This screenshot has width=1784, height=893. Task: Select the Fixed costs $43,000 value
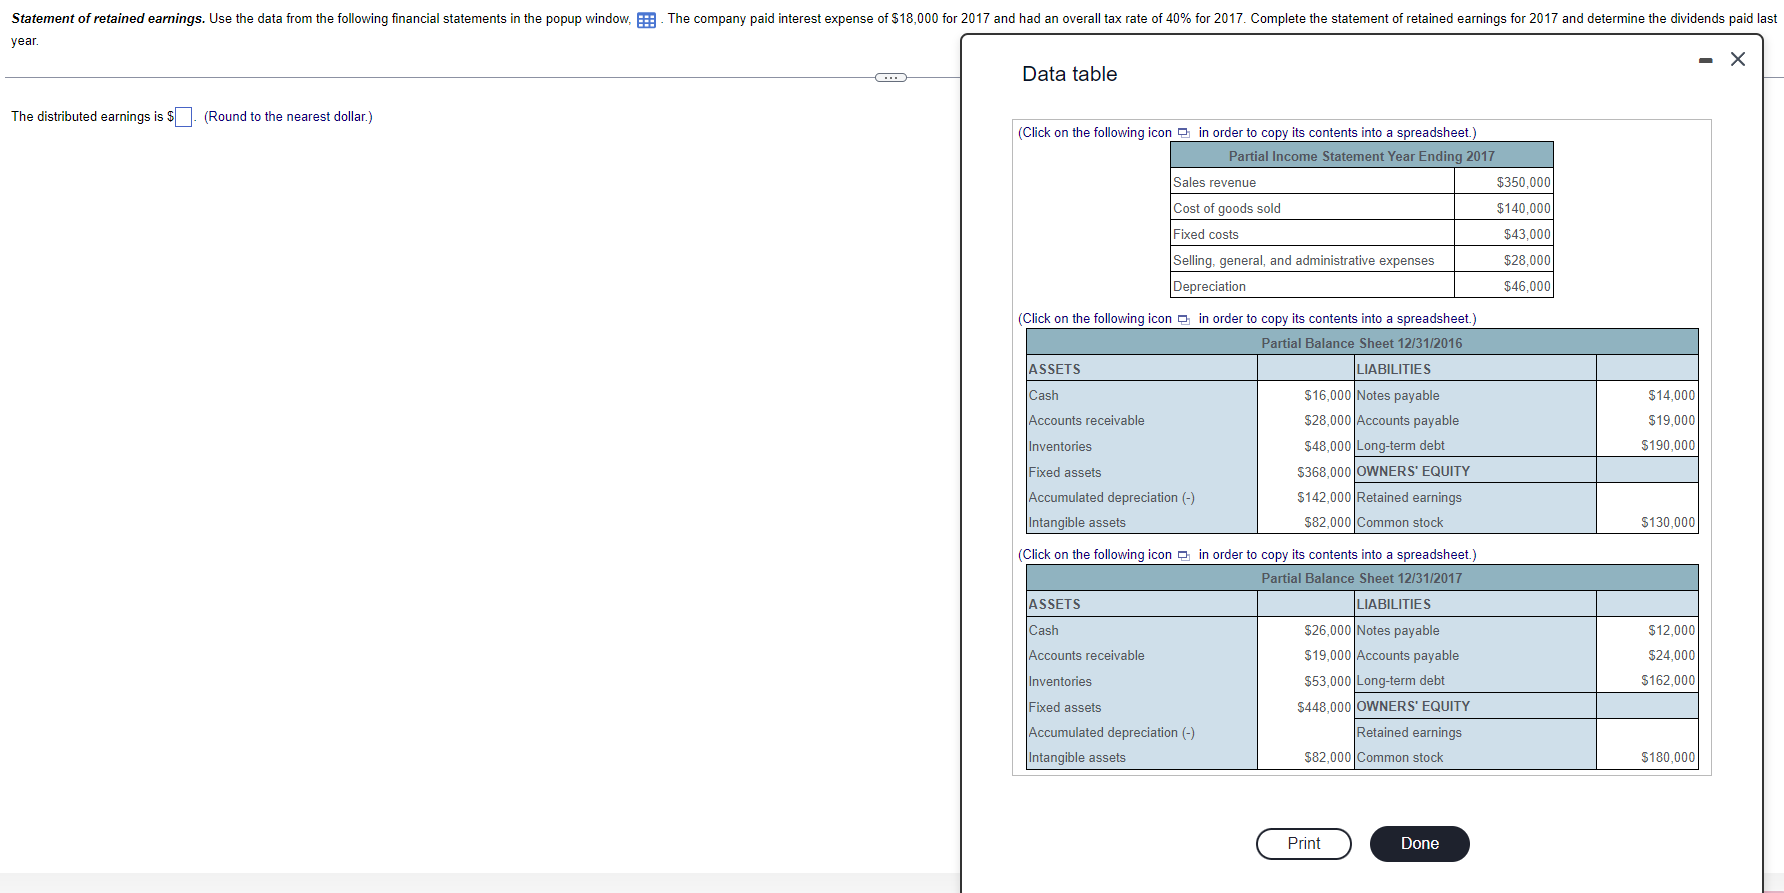click(1527, 234)
